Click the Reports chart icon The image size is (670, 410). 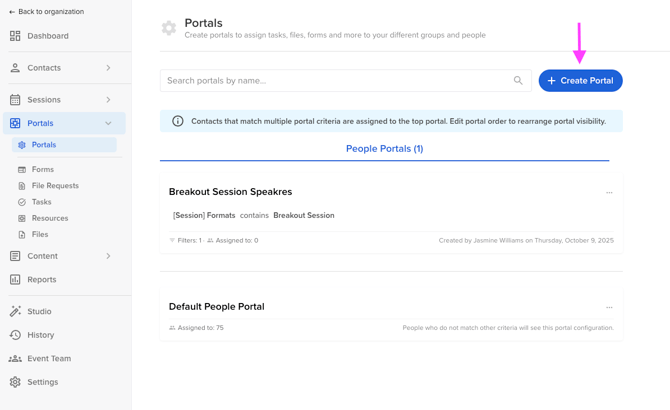15,280
